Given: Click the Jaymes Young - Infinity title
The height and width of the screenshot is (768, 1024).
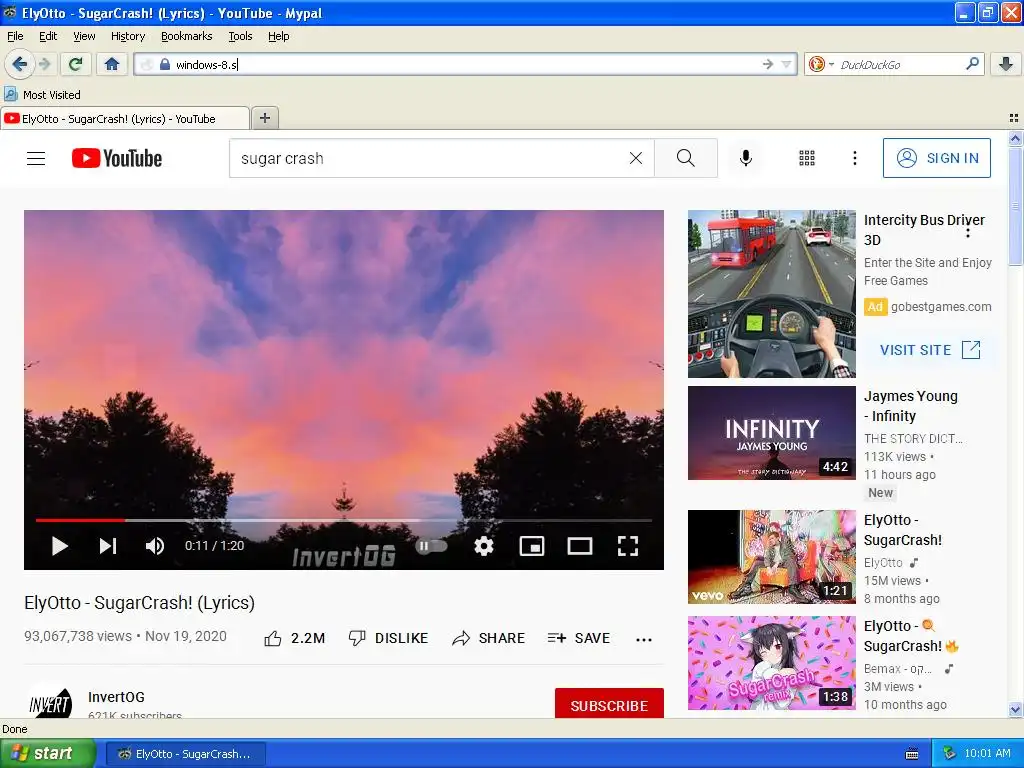Looking at the screenshot, I should pyautogui.click(x=911, y=406).
